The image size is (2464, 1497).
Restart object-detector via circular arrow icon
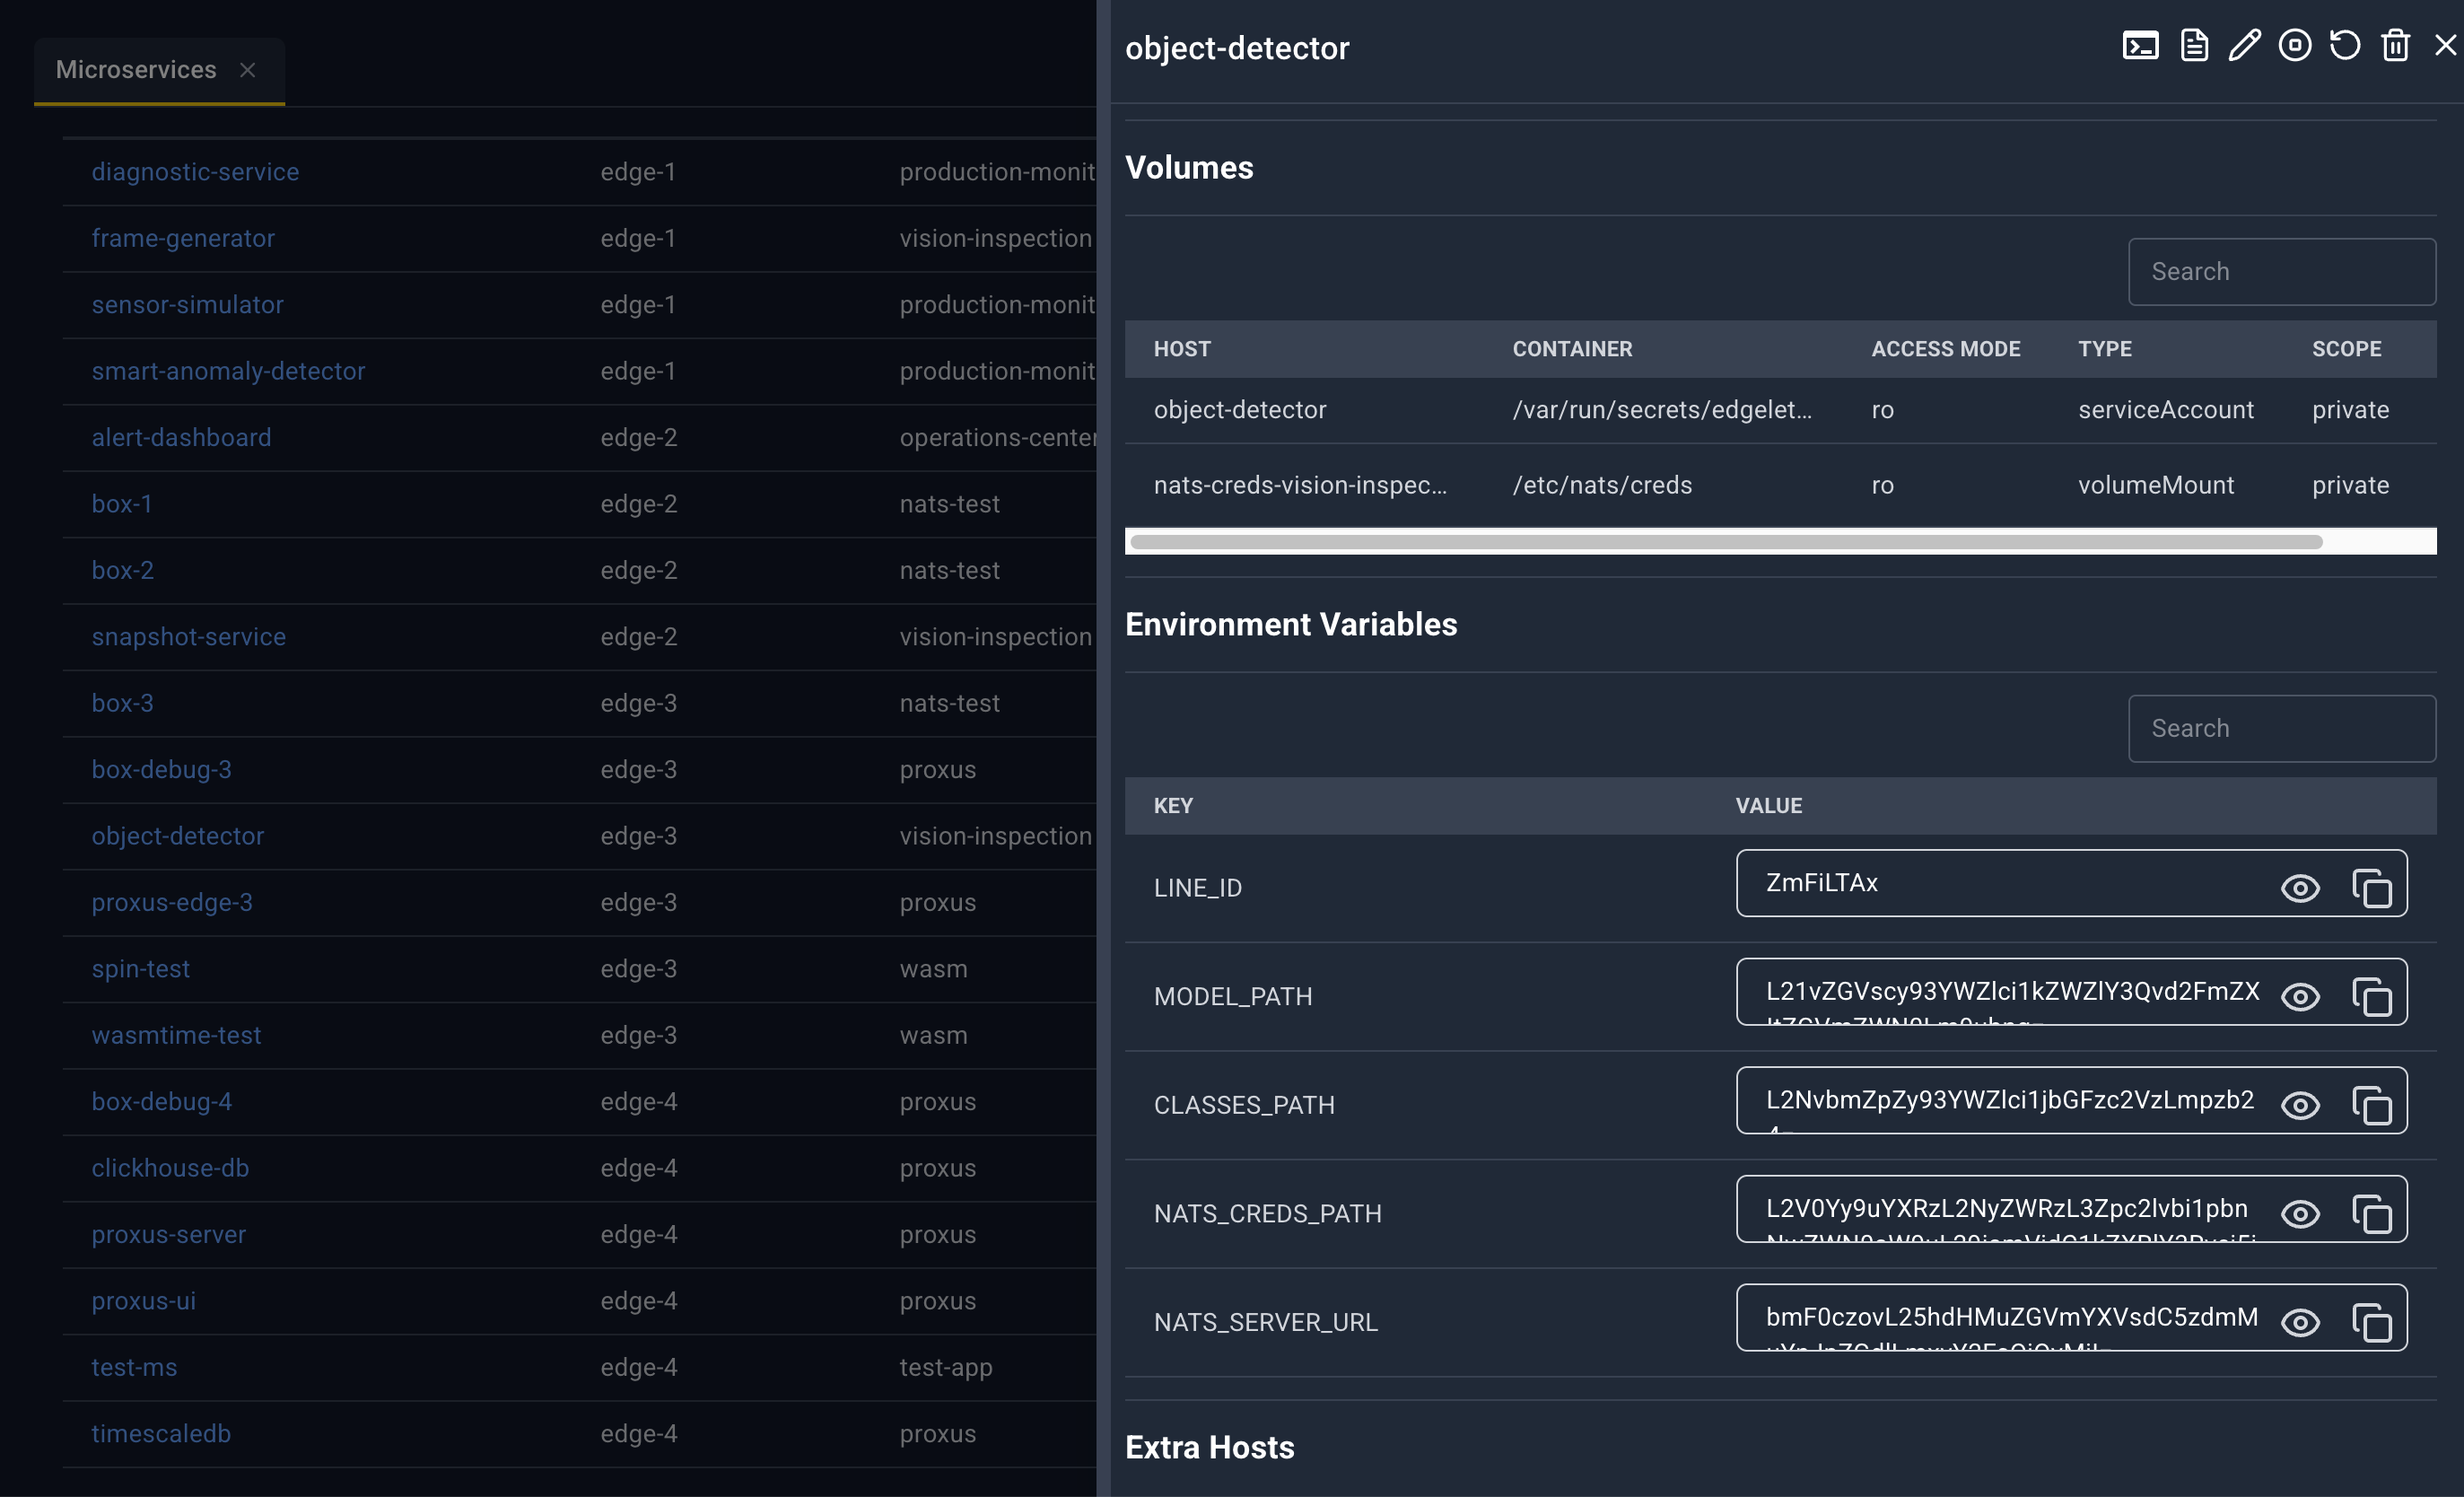(2345, 46)
